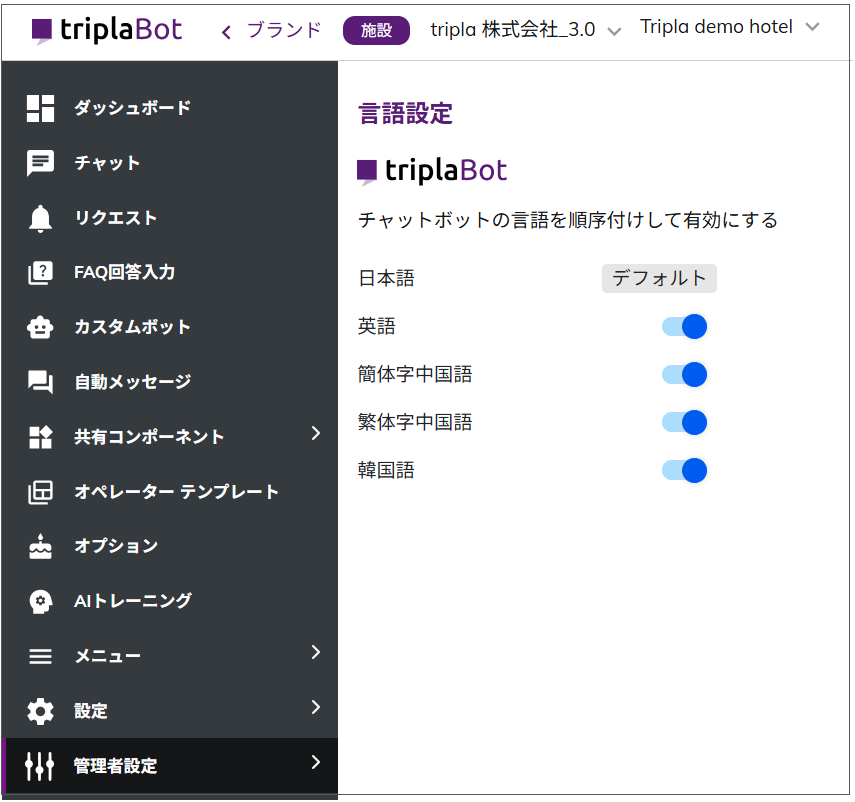Click the robot icon for カスタムボット

40,327
